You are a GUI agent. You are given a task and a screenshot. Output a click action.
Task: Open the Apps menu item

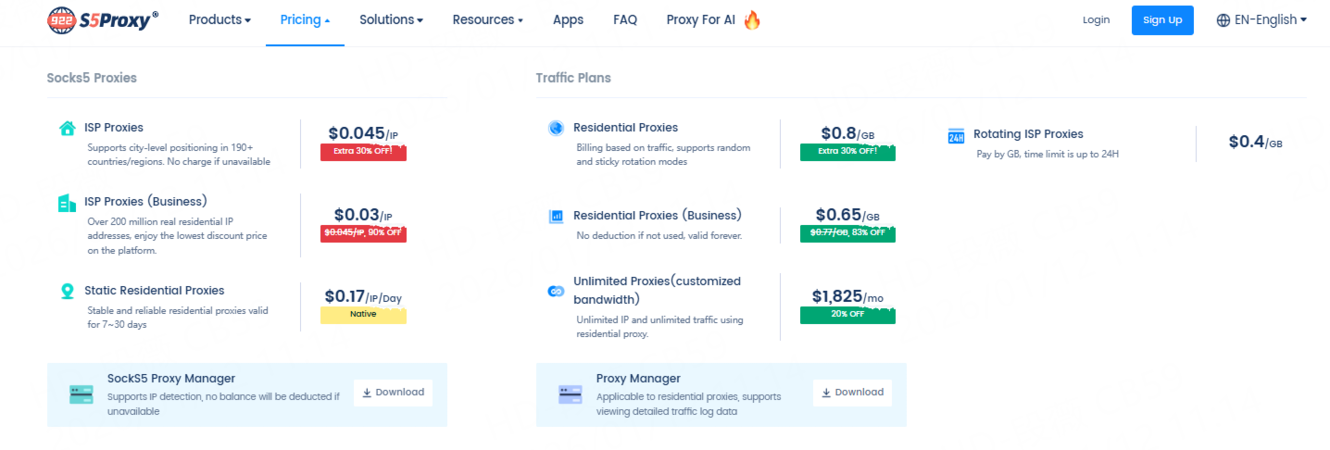(x=568, y=20)
